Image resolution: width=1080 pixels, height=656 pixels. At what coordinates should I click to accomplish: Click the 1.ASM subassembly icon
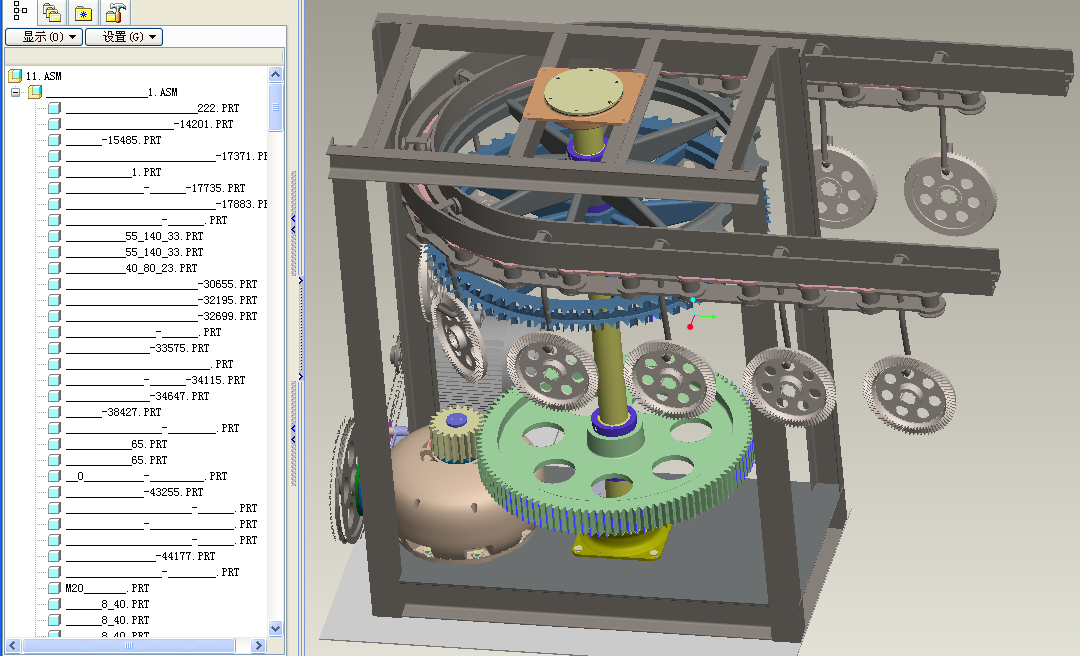pos(34,92)
